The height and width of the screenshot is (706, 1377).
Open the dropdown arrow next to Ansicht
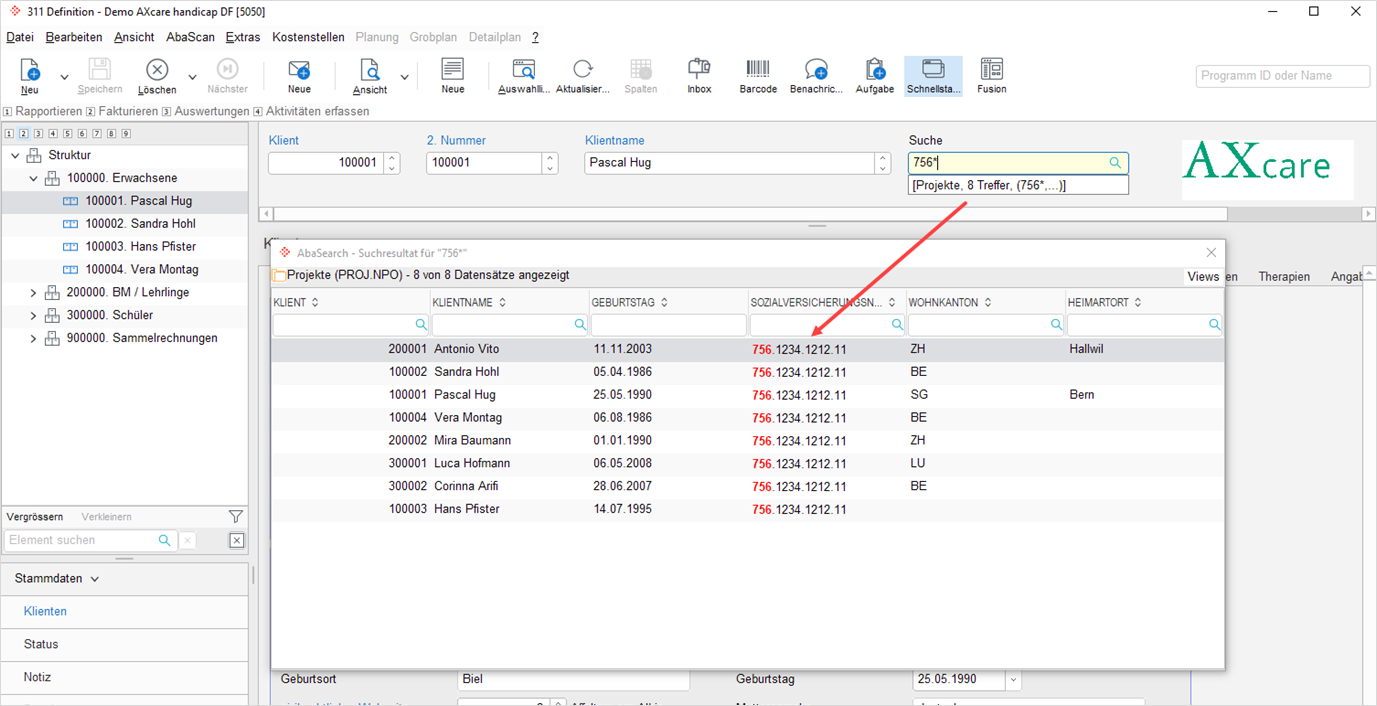[405, 76]
